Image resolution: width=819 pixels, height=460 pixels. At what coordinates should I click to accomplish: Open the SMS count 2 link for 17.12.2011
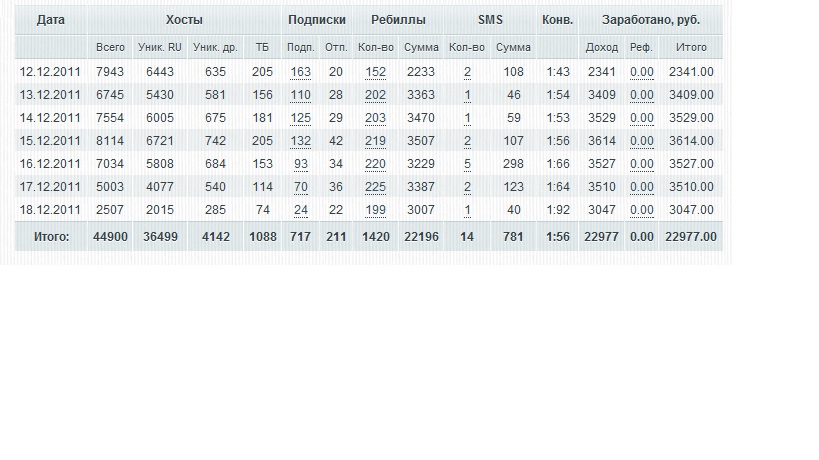coord(467,187)
